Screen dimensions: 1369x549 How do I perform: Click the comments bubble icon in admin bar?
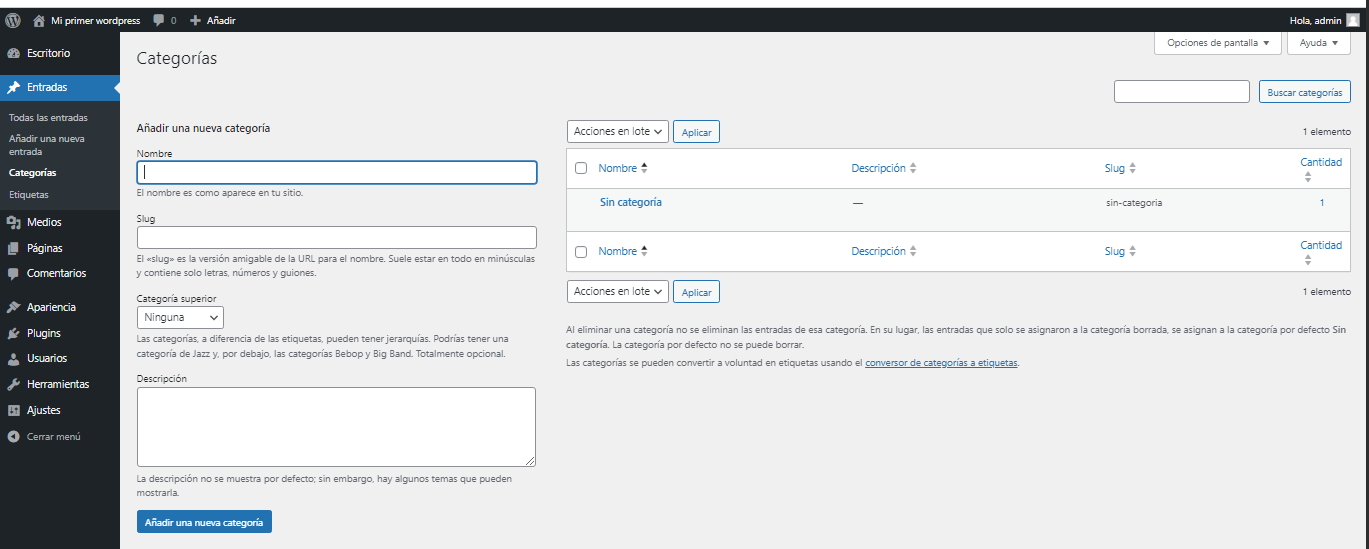pos(160,20)
